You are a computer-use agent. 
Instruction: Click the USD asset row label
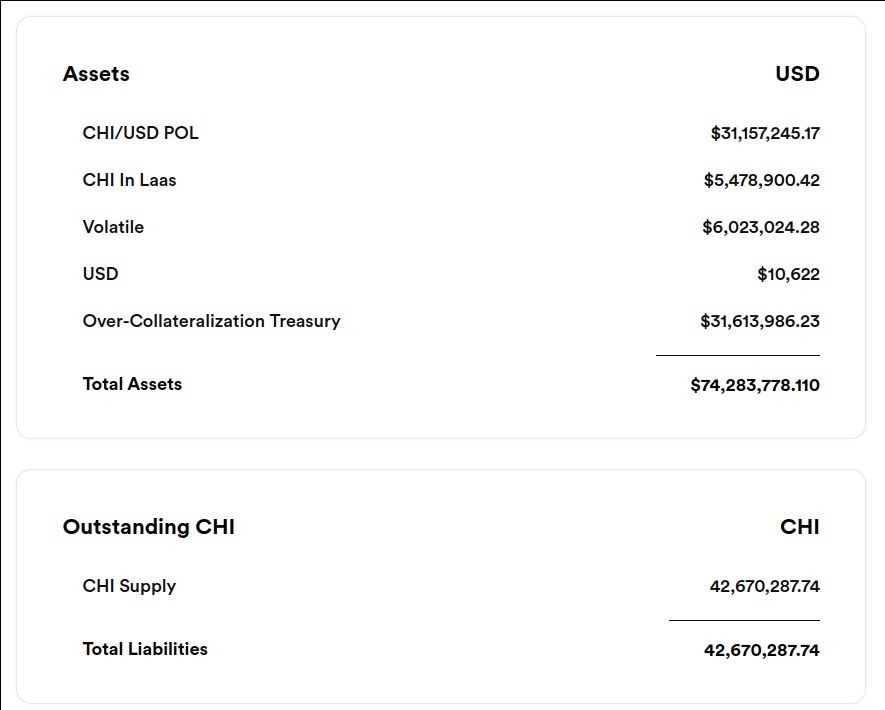(x=100, y=274)
